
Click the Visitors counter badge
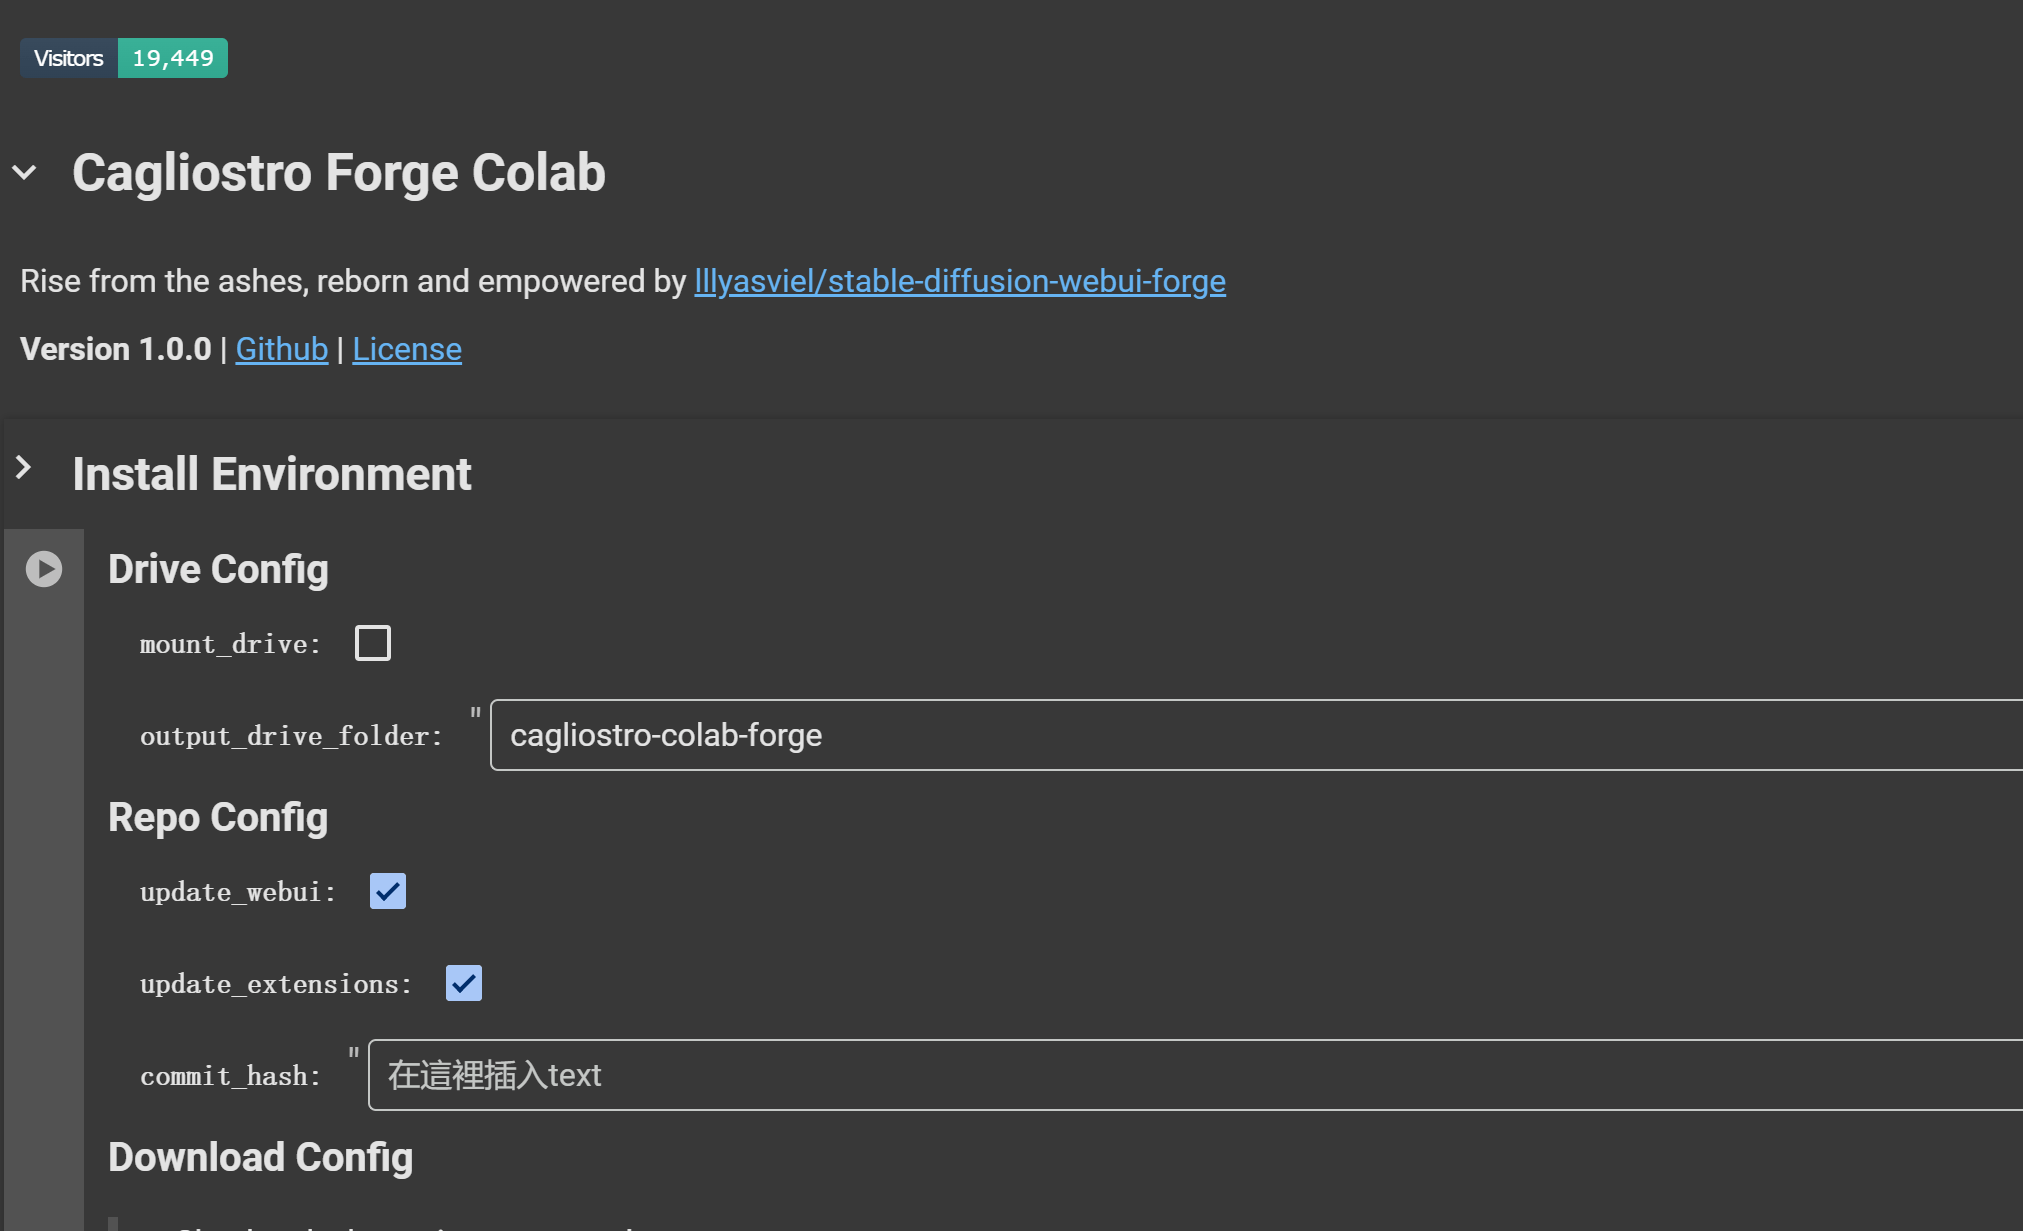(69, 58)
